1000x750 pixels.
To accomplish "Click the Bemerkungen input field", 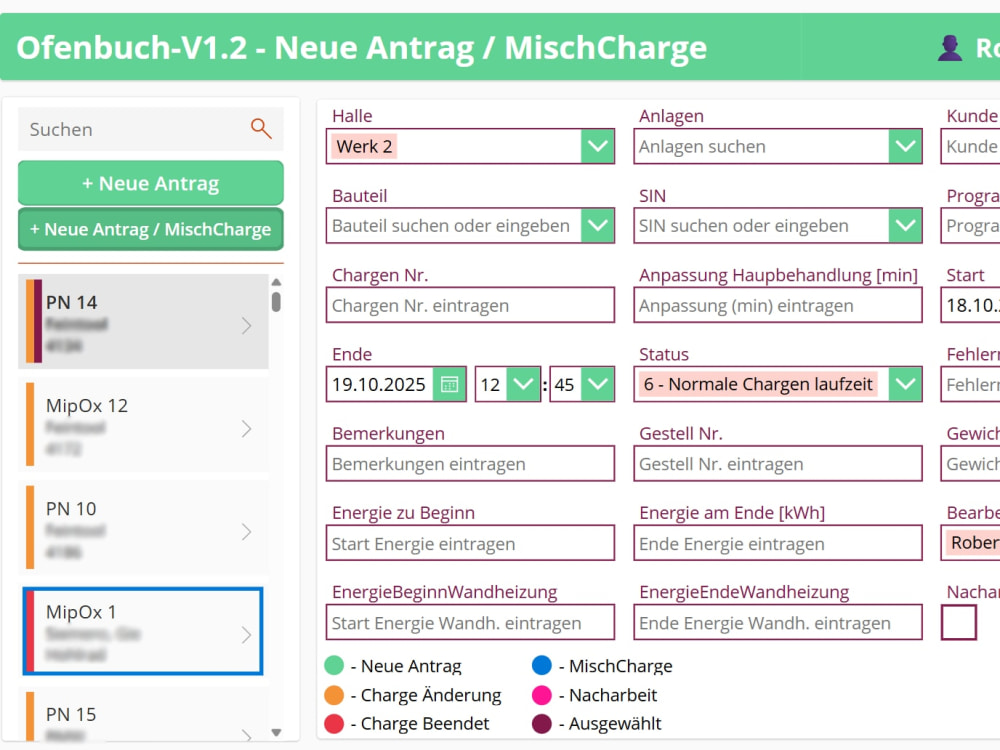I will point(470,464).
